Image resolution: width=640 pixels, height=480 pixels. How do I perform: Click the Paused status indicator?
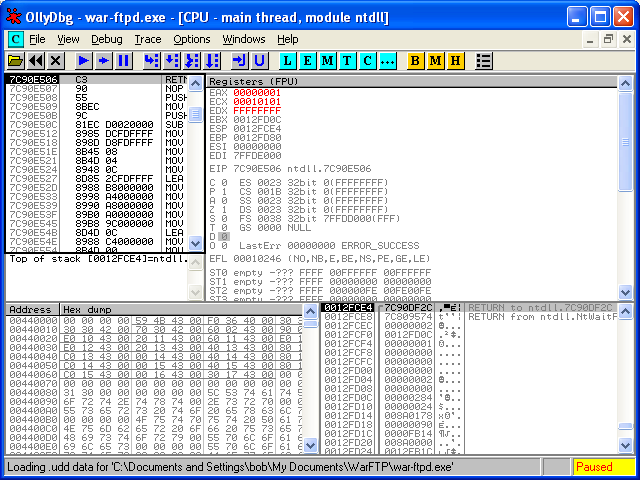tap(604, 467)
